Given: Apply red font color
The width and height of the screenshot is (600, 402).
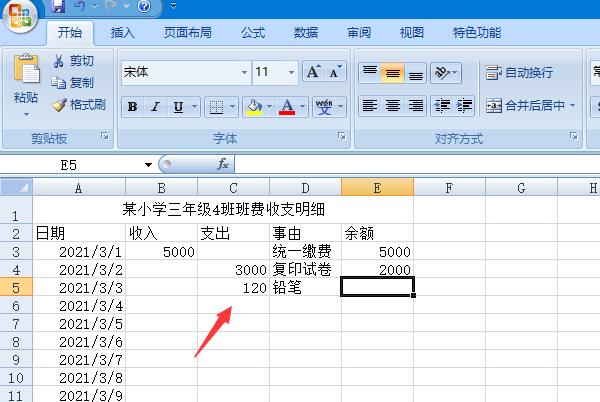Looking at the screenshot, I should [287, 107].
